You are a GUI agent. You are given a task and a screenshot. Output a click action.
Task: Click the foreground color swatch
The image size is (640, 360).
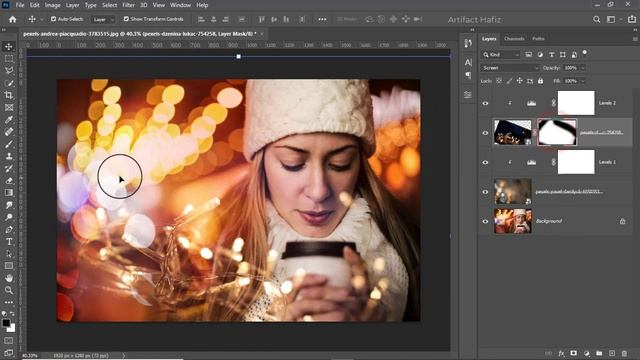tap(6, 323)
